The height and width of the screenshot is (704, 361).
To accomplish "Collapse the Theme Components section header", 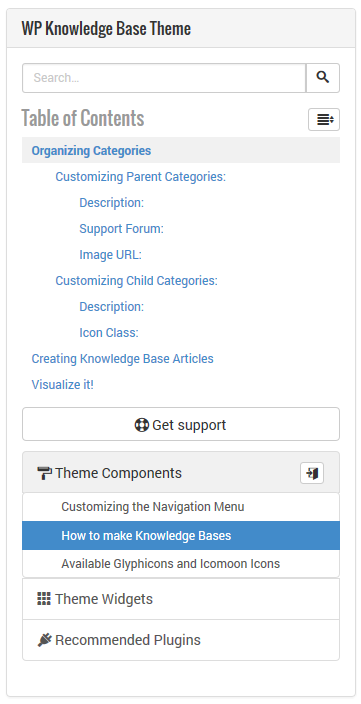I will tap(181, 473).
